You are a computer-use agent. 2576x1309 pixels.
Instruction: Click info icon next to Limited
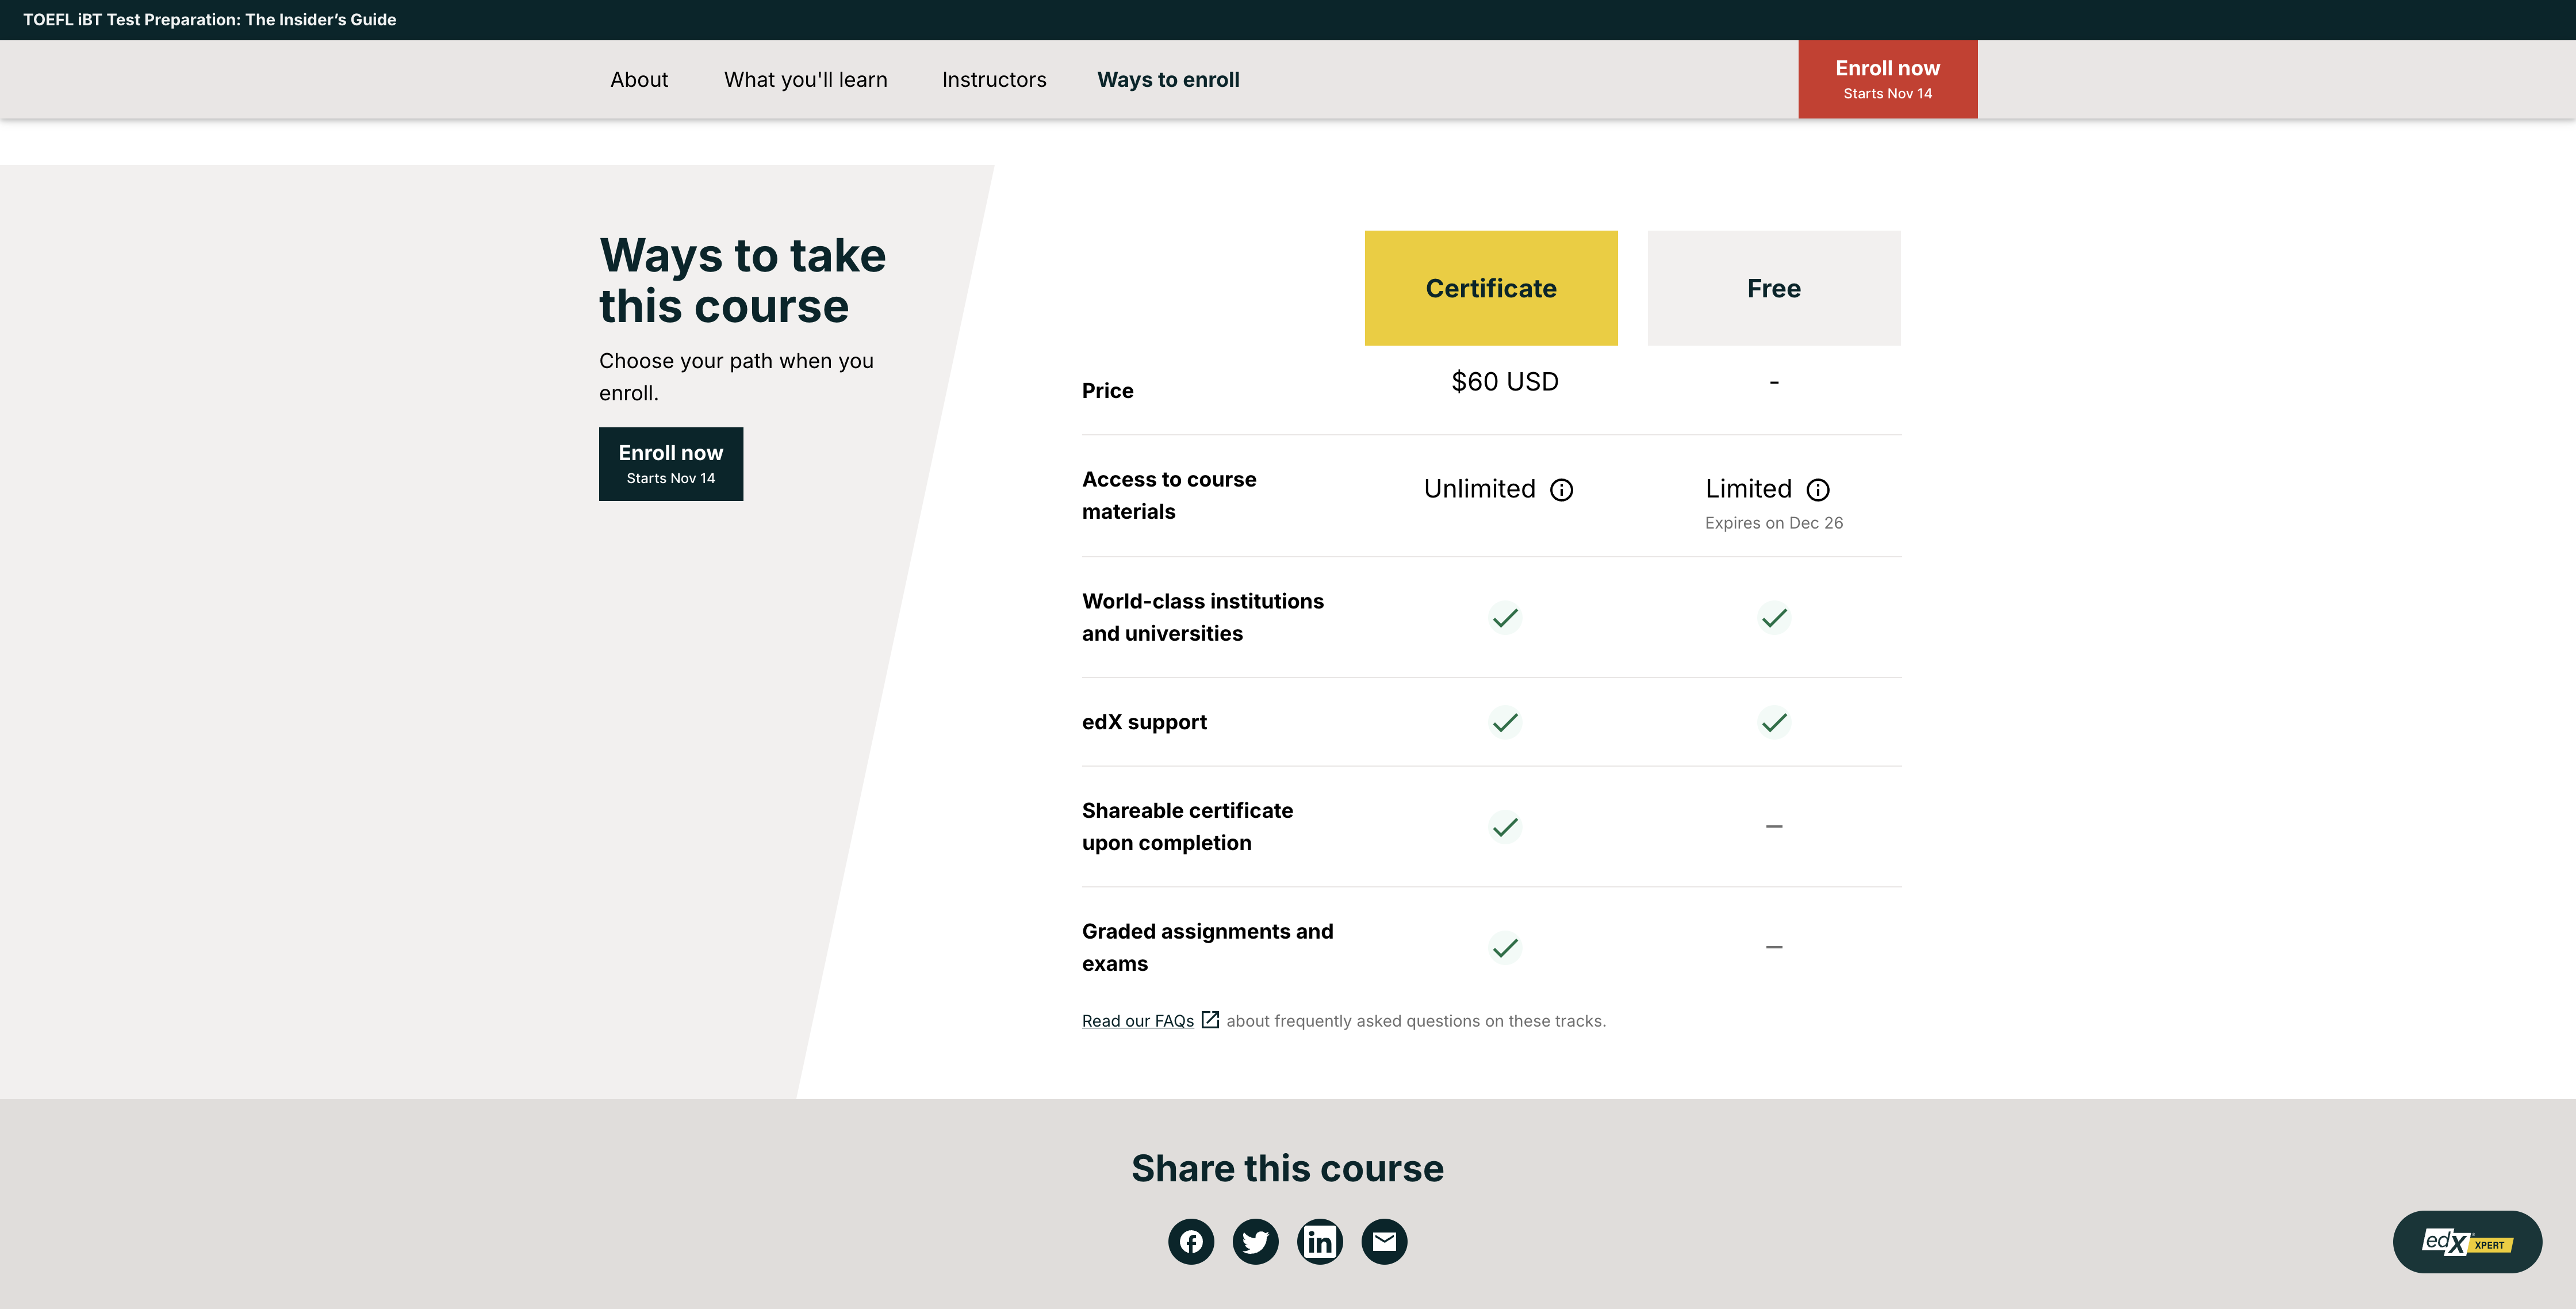[x=1818, y=490]
